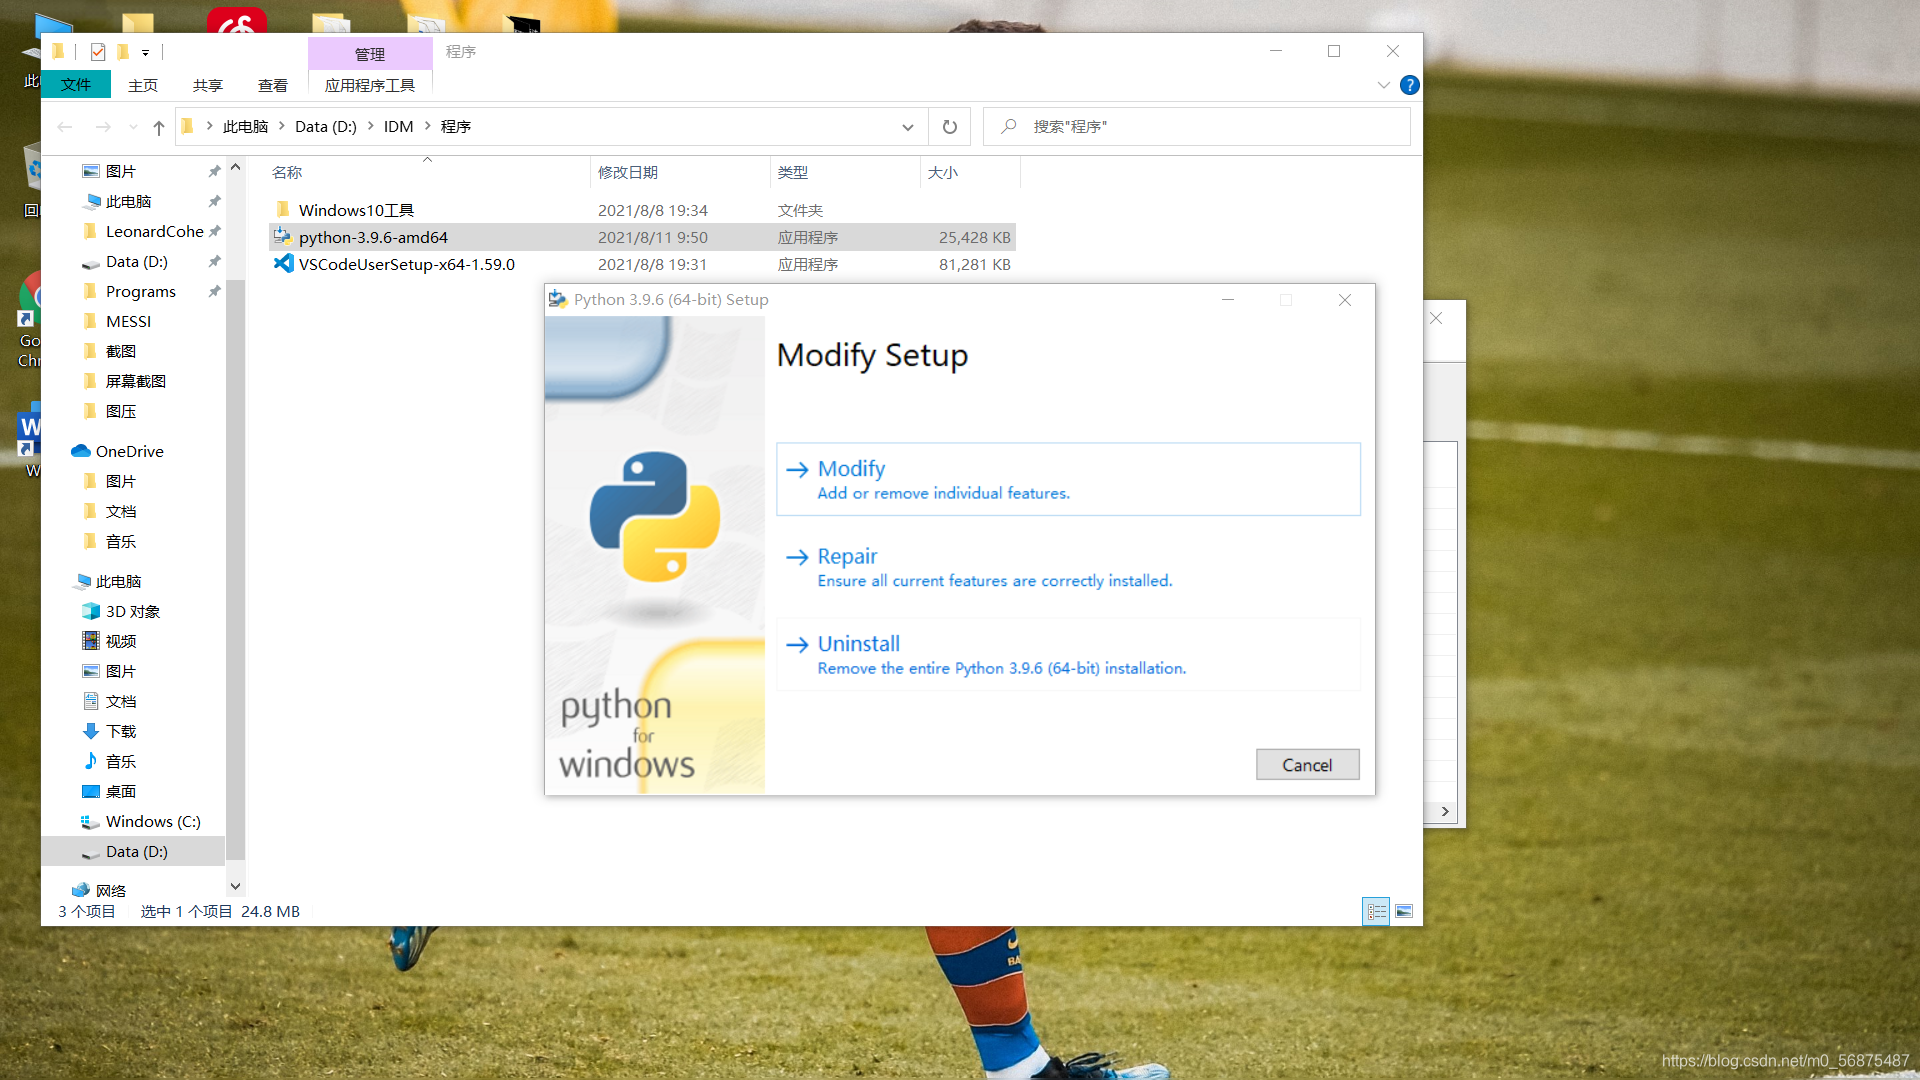Click the Help question-mark icon on the ribbon
Screen dimensions: 1920x1080
[1410, 85]
